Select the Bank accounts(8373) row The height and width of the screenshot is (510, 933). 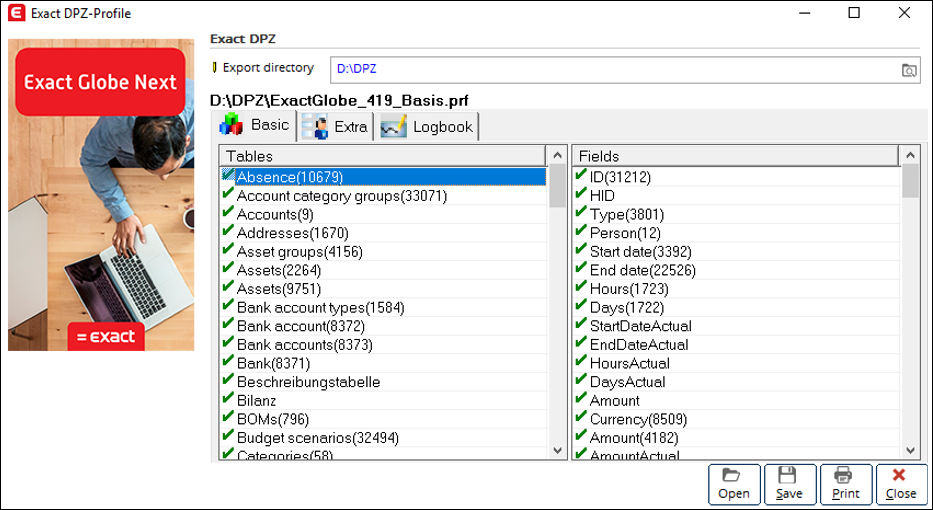383,345
